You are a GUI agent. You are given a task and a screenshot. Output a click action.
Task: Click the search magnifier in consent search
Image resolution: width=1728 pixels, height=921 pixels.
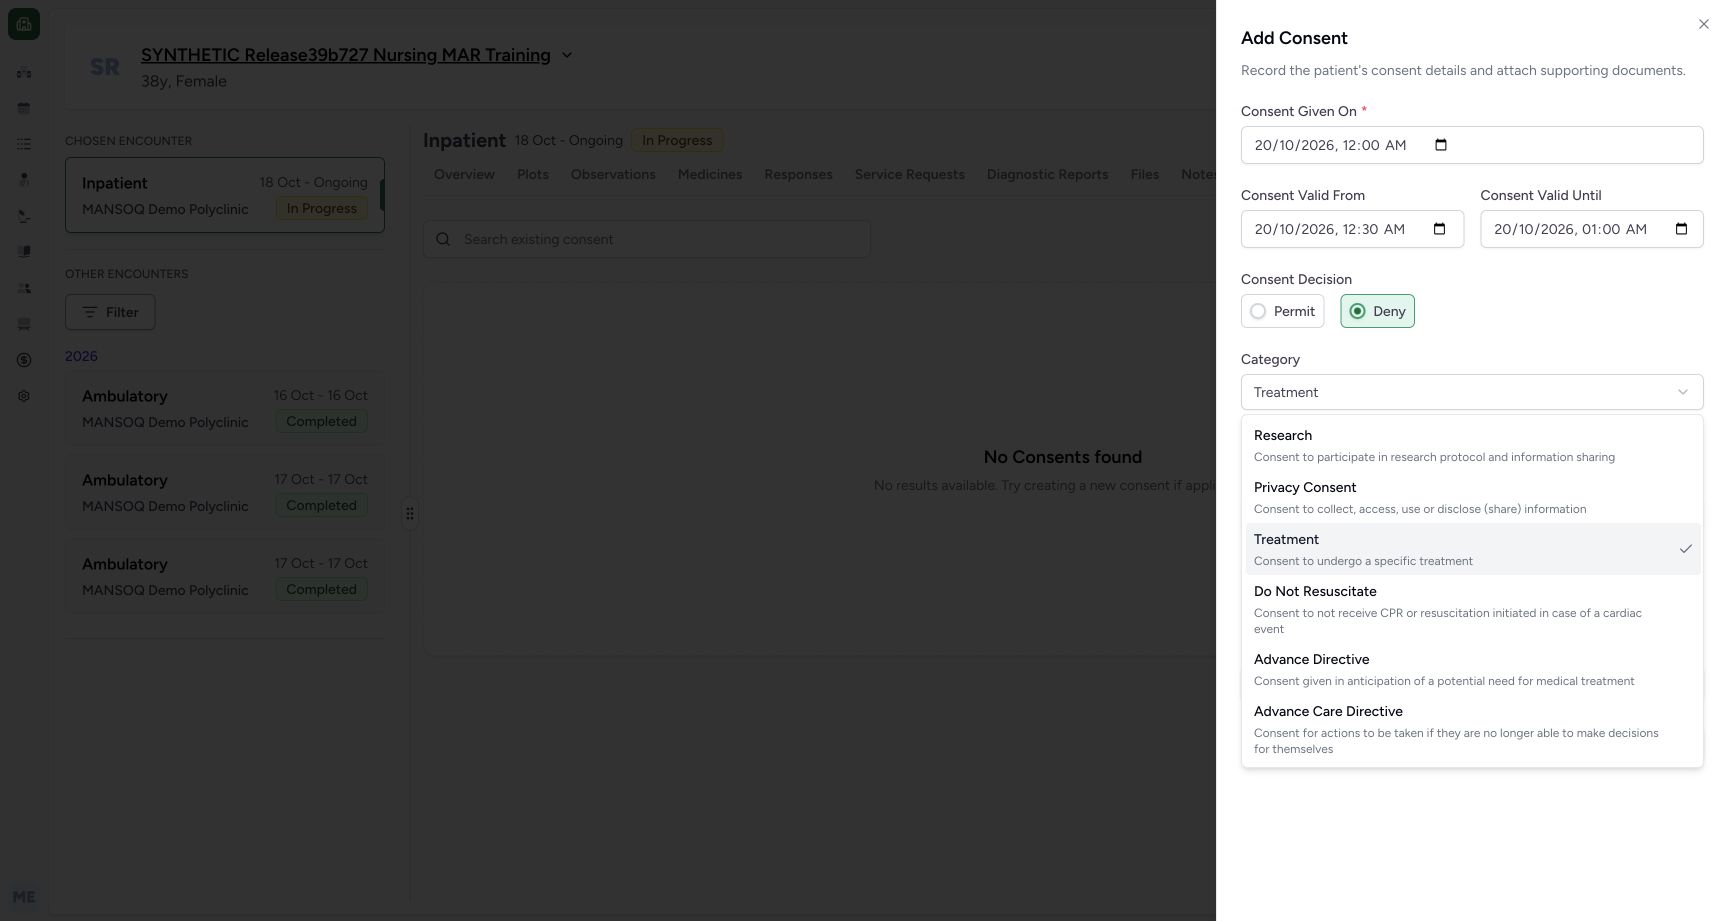tap(443, 239)
